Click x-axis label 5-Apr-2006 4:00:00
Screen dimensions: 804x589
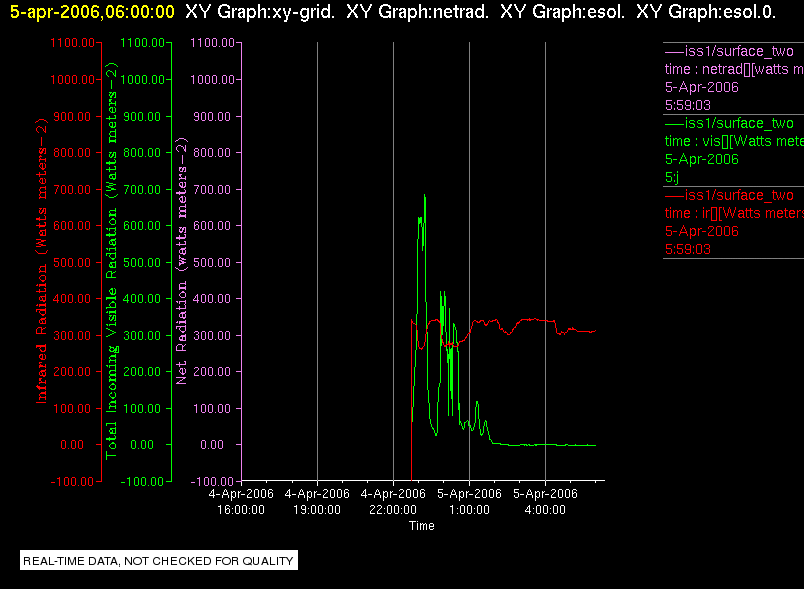545,501
